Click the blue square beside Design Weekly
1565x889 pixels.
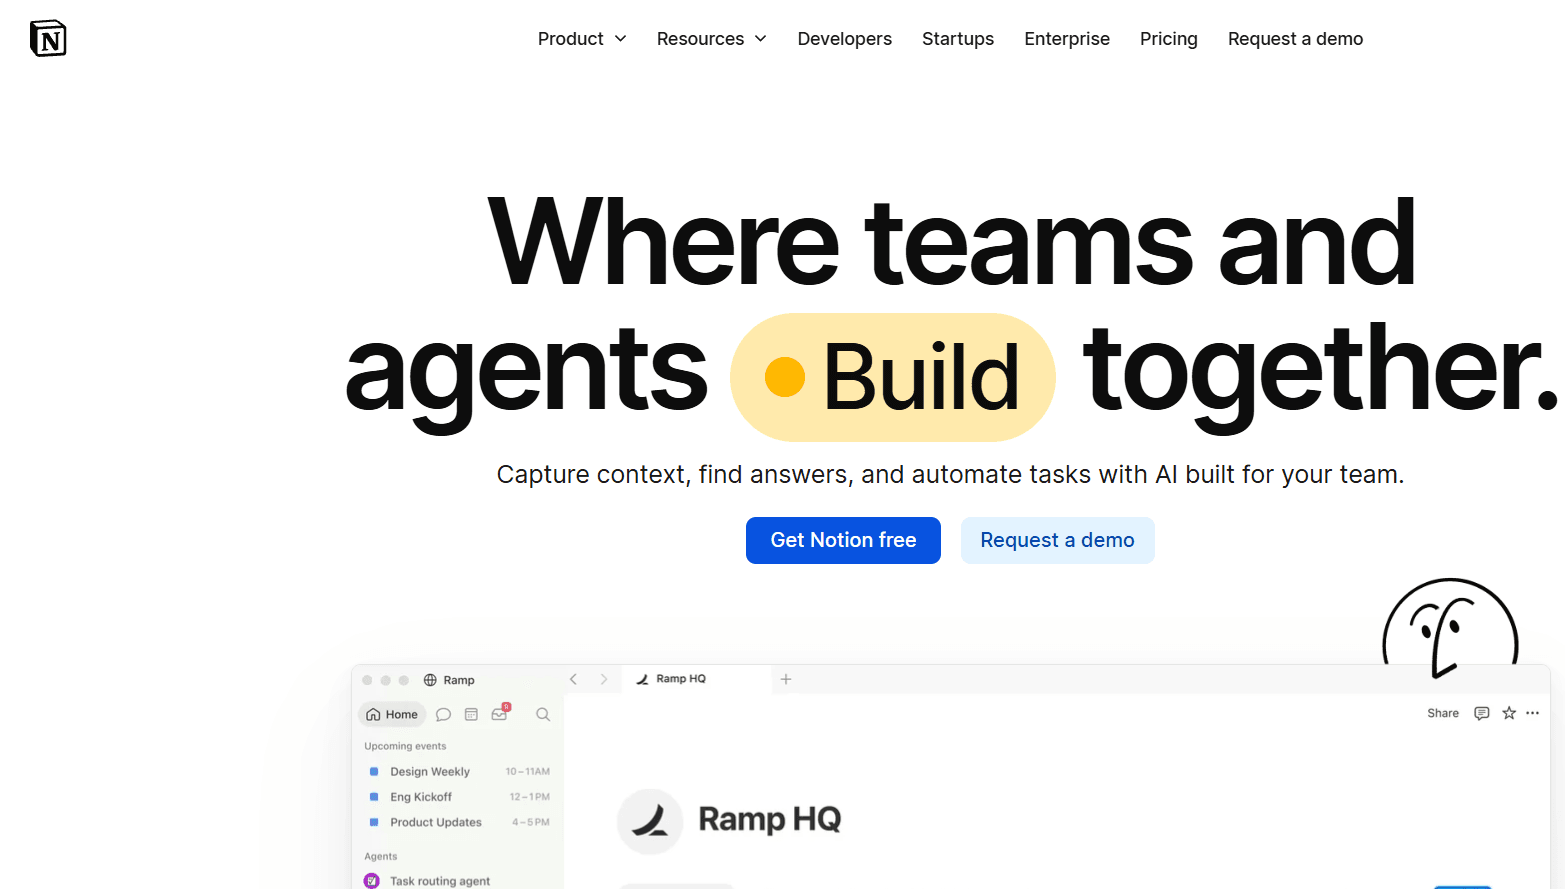[x=374, y=772]
